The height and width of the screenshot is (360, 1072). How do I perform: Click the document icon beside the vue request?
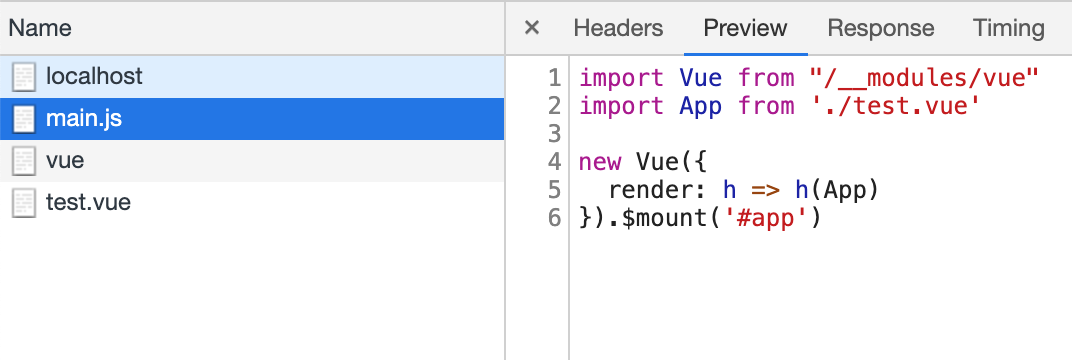(x=23, y=161)
